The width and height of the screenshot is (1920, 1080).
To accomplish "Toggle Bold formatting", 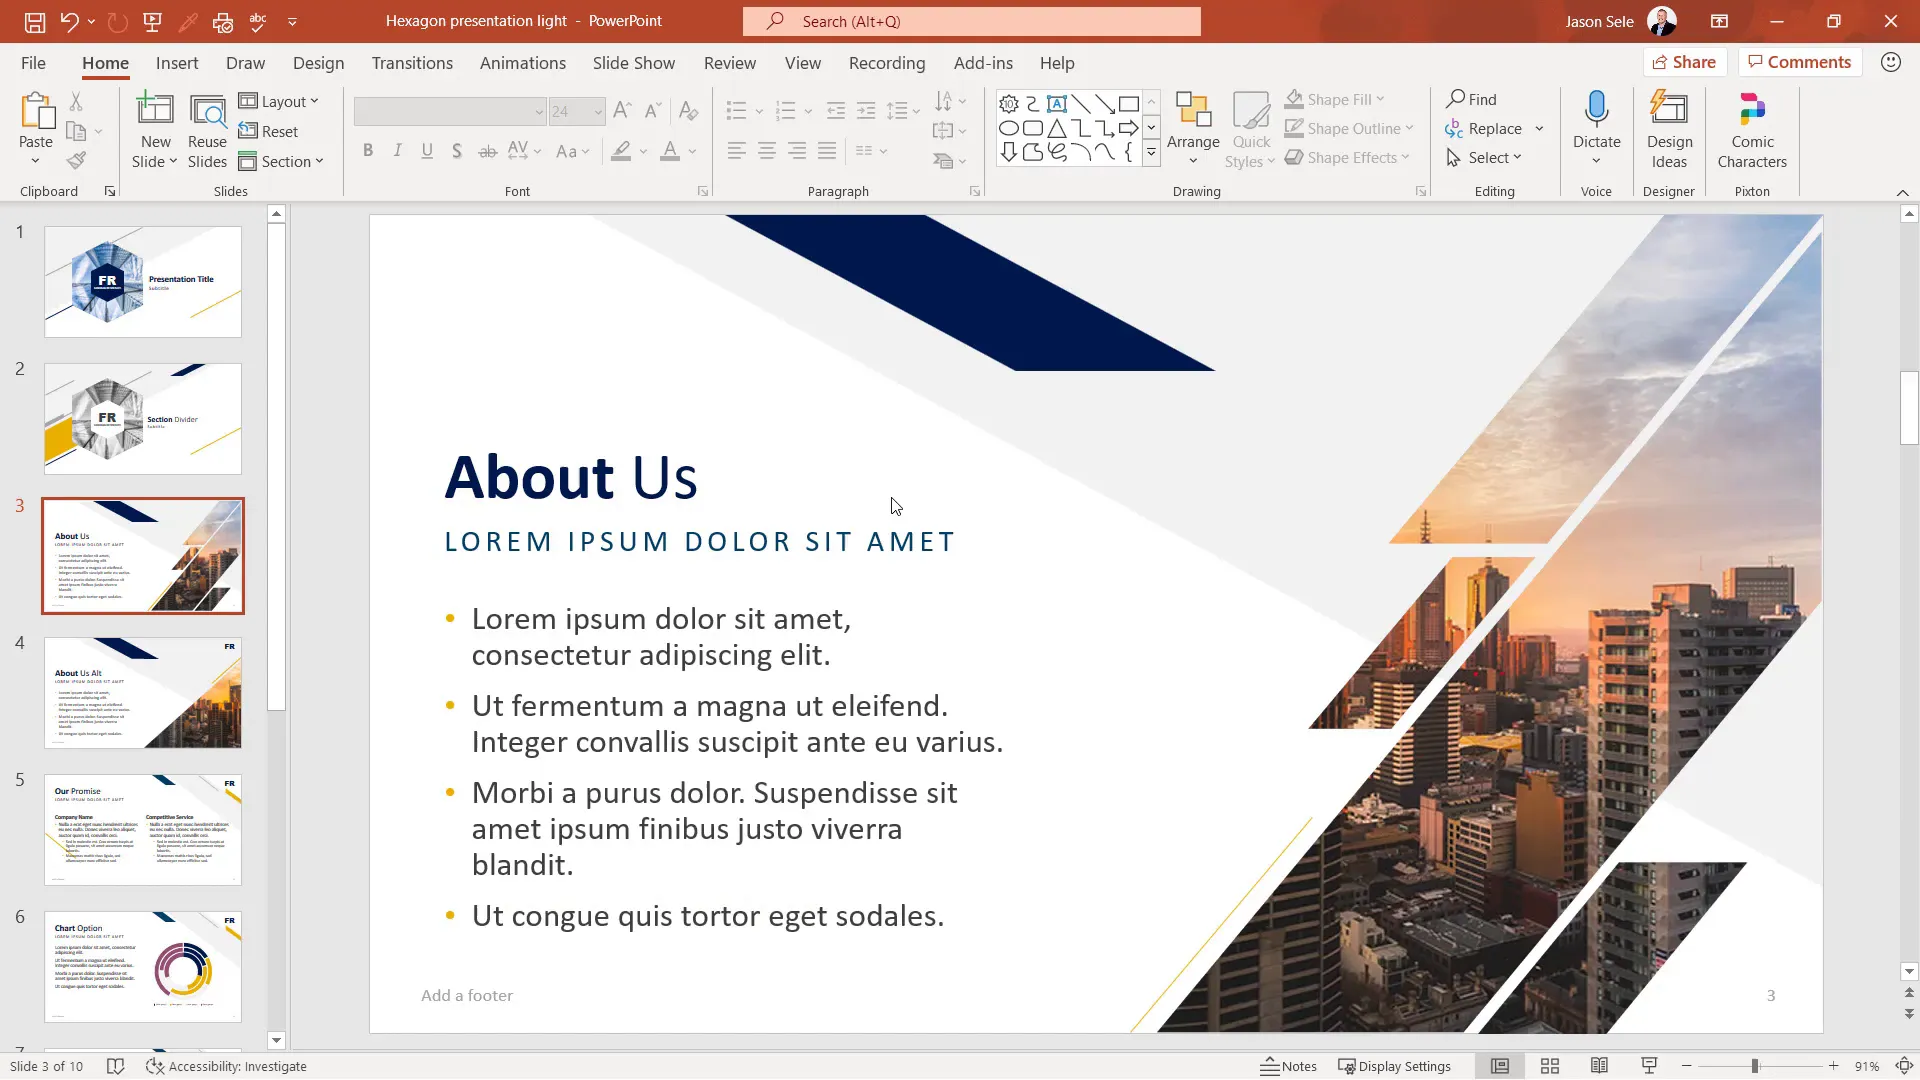I will (368, 151).
